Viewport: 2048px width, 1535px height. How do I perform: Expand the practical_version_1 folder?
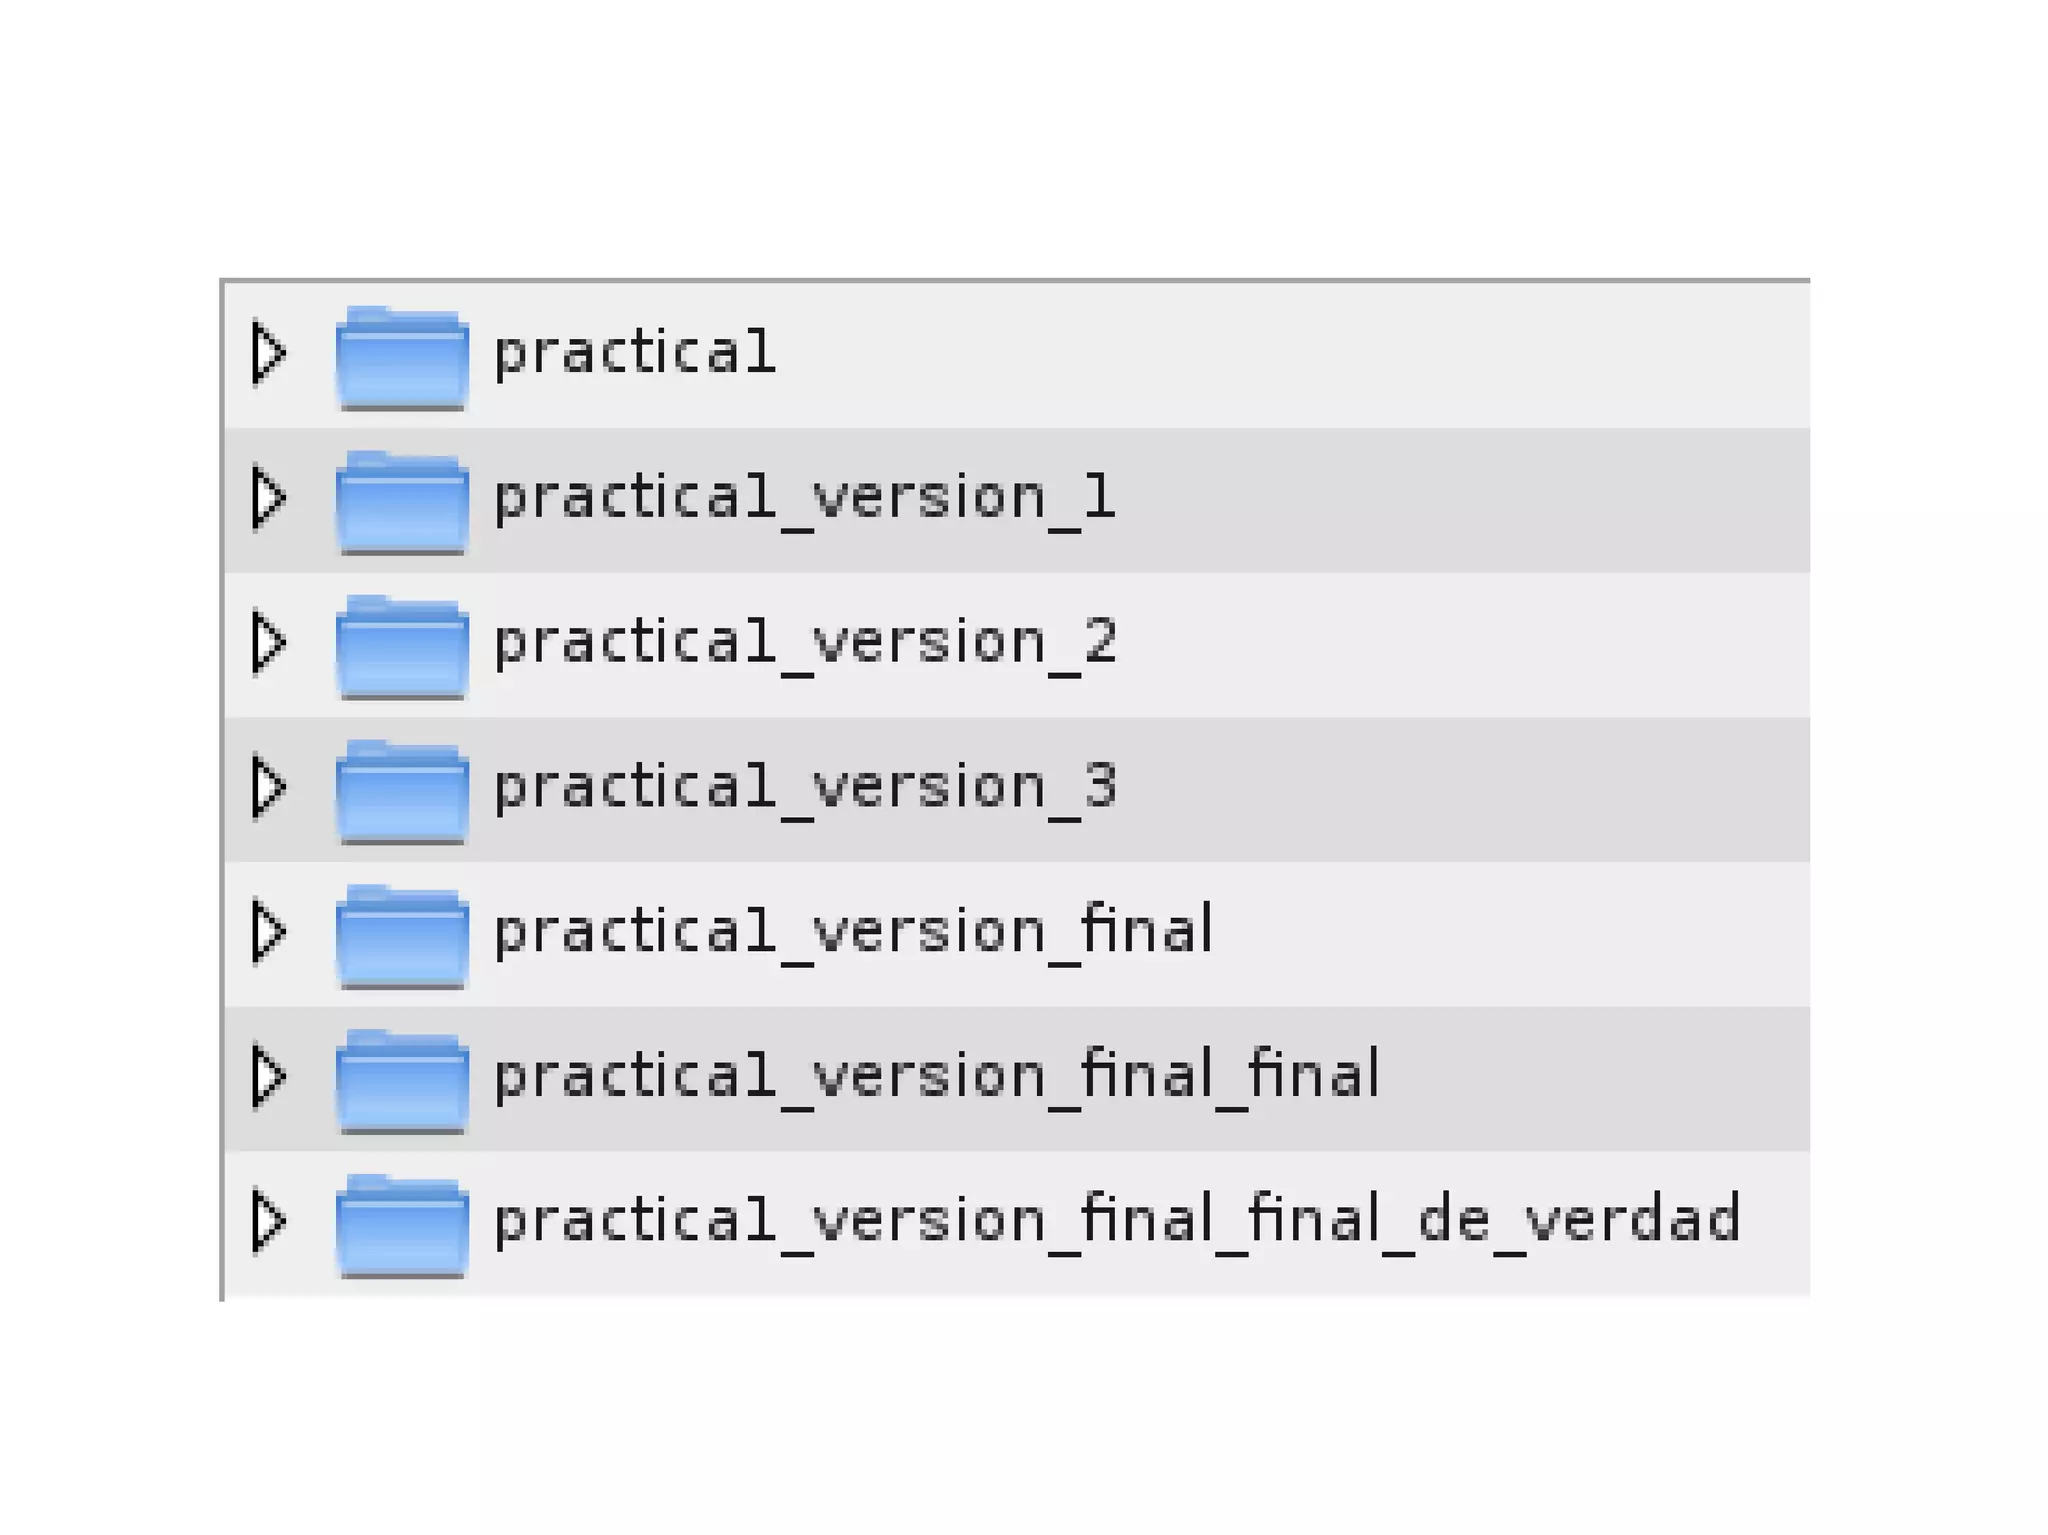pyautogui.click(x=268, y=497)
